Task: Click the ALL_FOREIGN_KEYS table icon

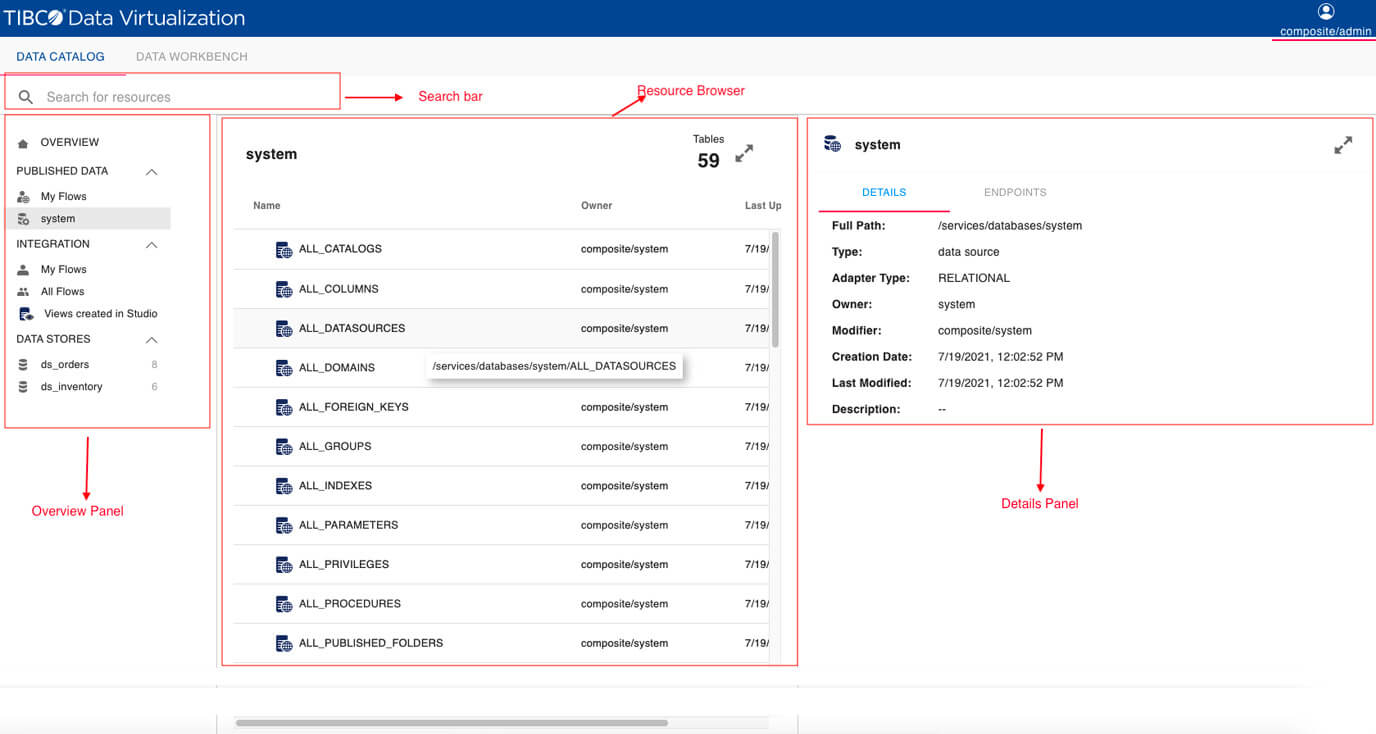Action: click(x=284, y=407)
